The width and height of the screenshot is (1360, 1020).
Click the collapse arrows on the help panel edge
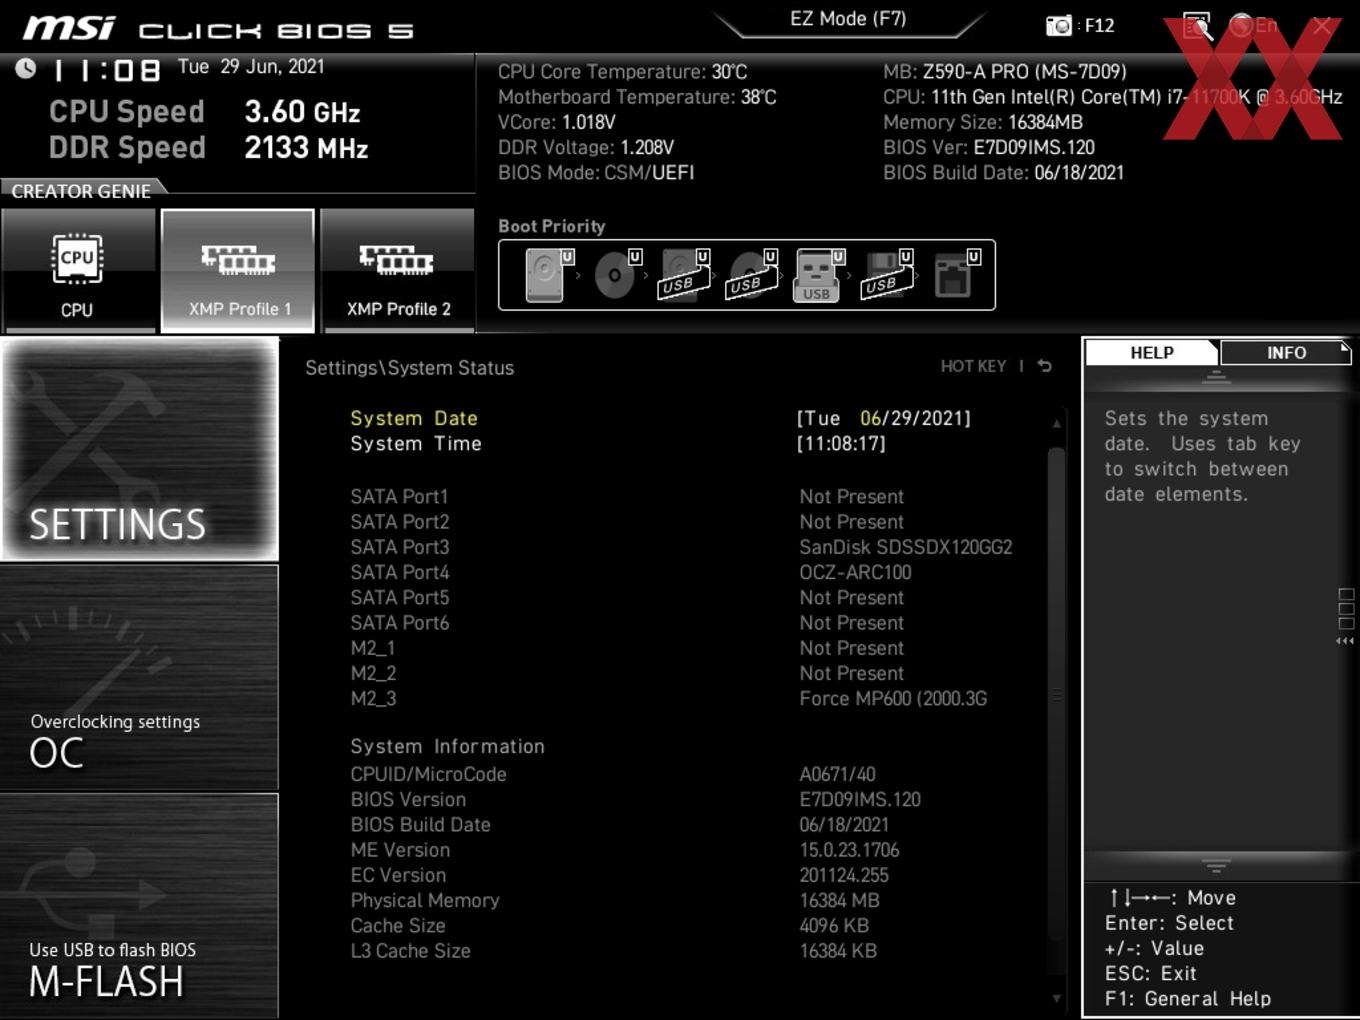click(1346, 641)
